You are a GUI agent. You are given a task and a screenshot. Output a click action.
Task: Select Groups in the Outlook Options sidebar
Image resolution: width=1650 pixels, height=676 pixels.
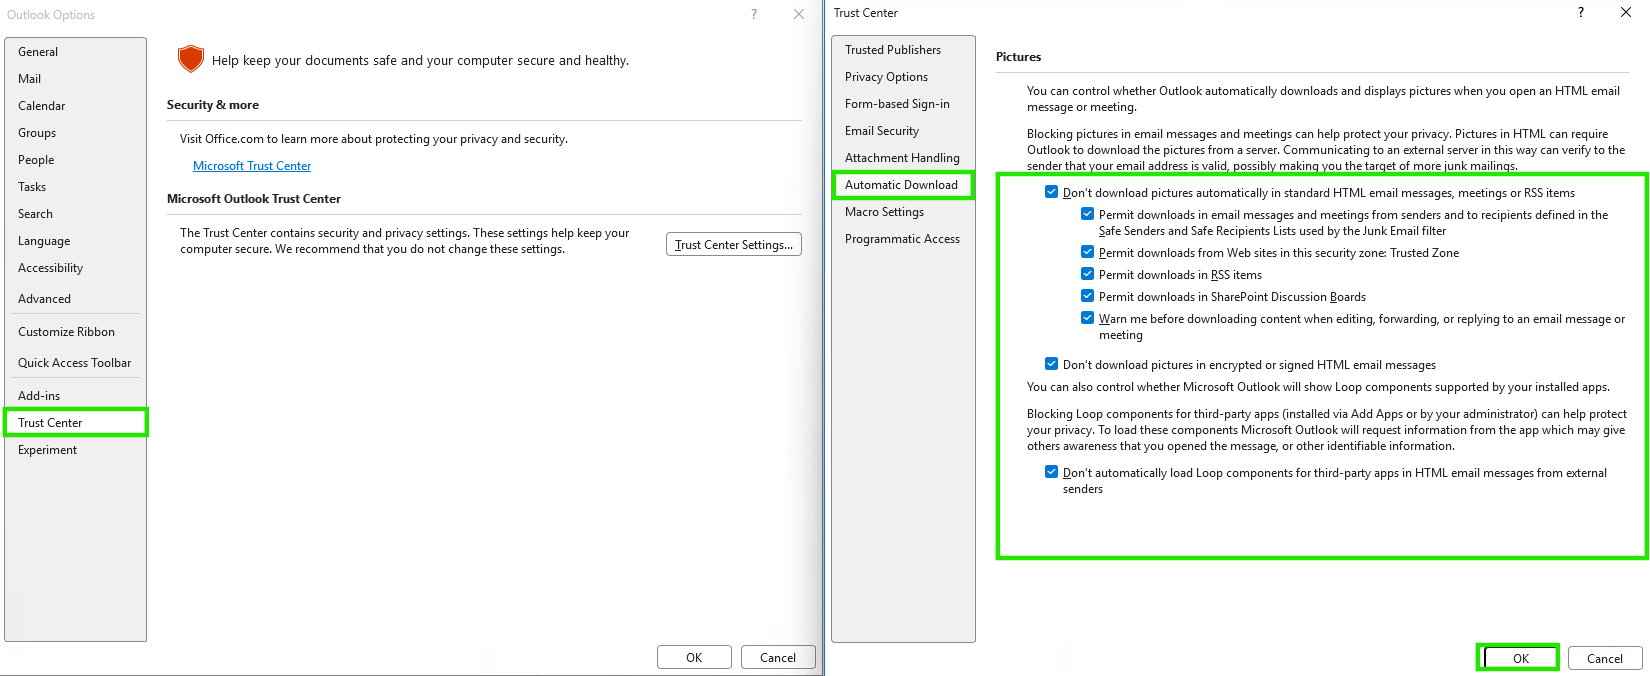(x=75, y=133)
